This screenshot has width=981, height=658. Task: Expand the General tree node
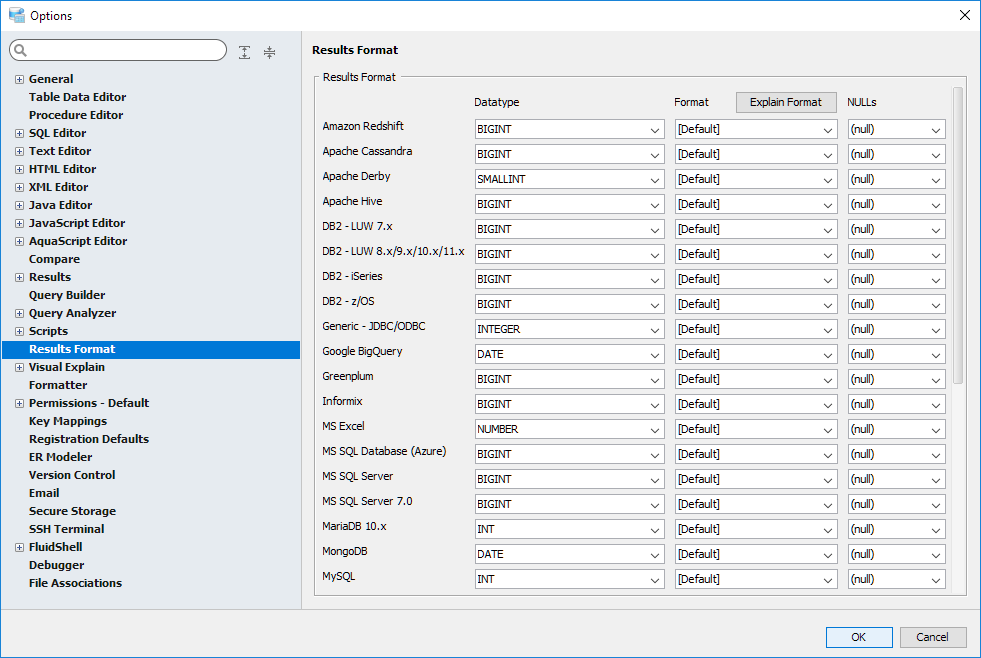(x=19, y=79)
